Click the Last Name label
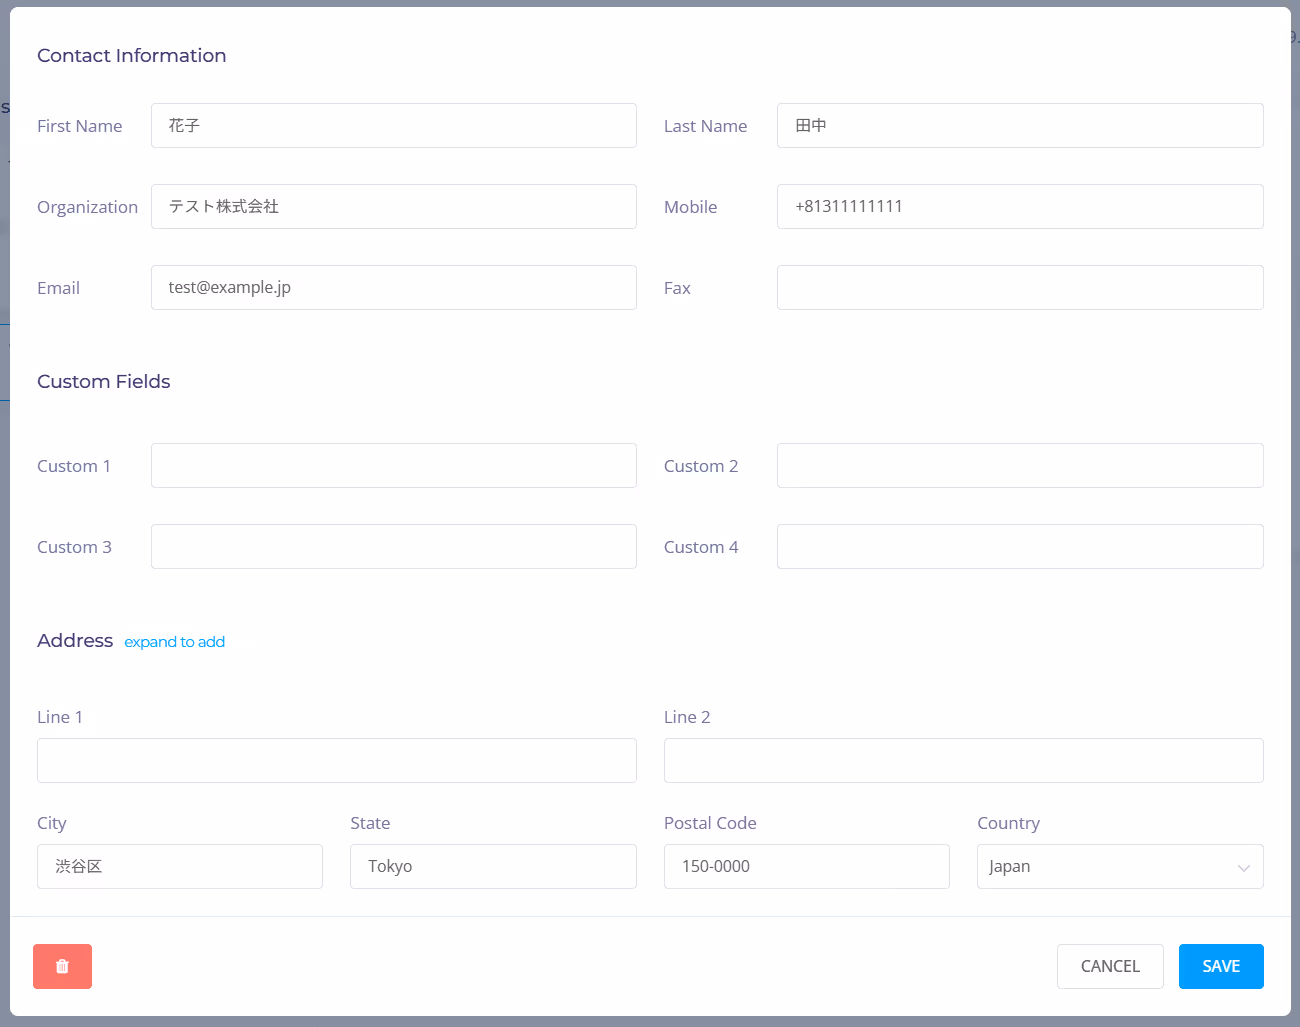Viewport: 1300px width, 1027px height. [706, 126]
